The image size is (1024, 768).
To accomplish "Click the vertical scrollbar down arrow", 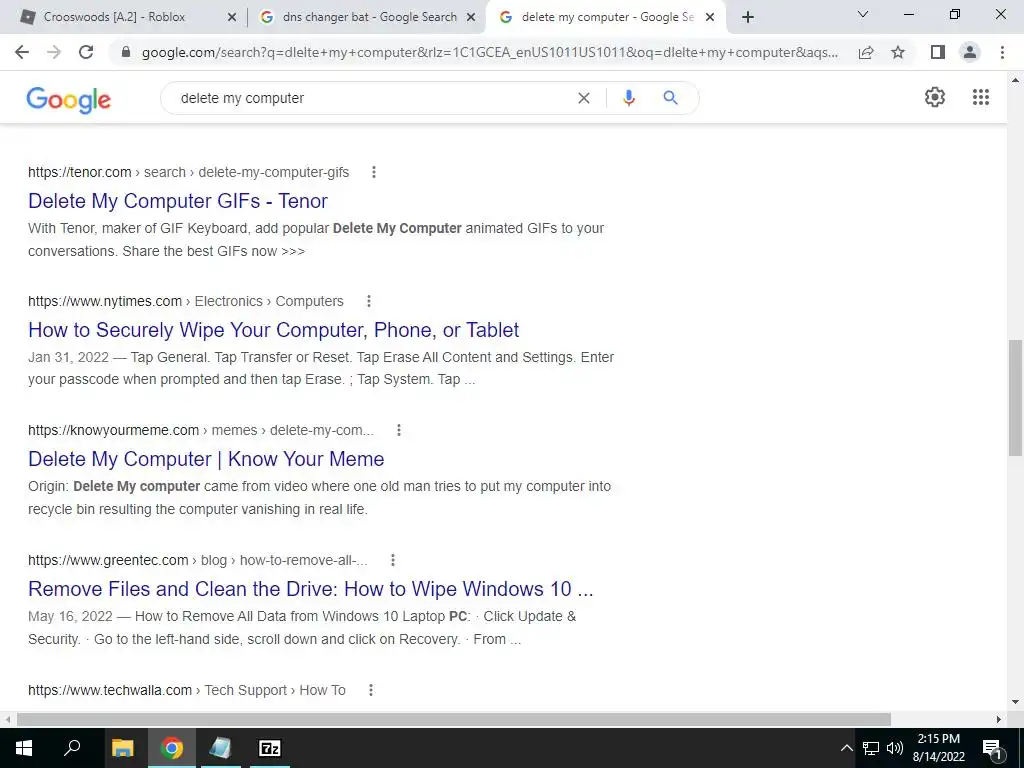I will click(1015, 702).
